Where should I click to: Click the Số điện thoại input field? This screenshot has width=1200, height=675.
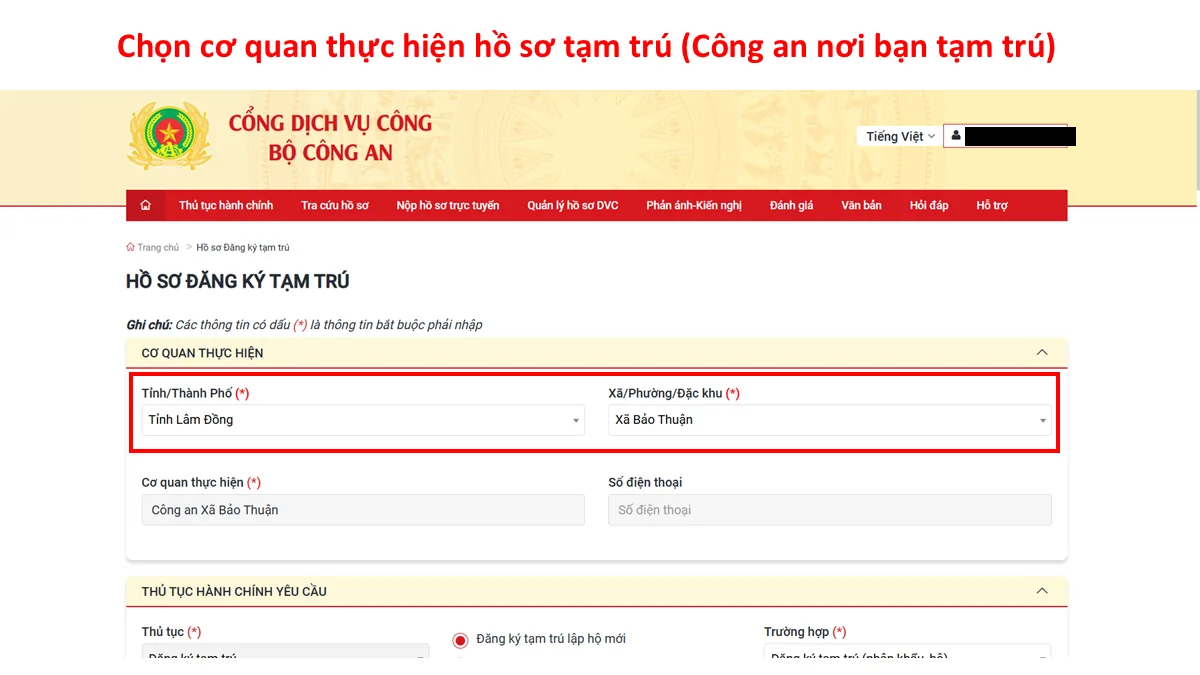pyautogui.click(x=830, y=510)
